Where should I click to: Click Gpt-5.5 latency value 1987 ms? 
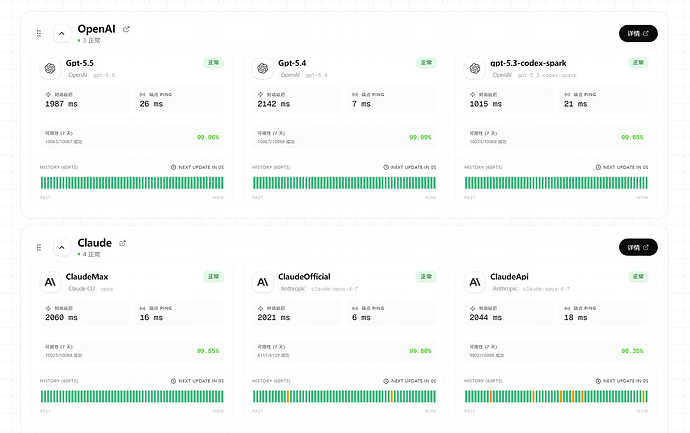(61, 104)
